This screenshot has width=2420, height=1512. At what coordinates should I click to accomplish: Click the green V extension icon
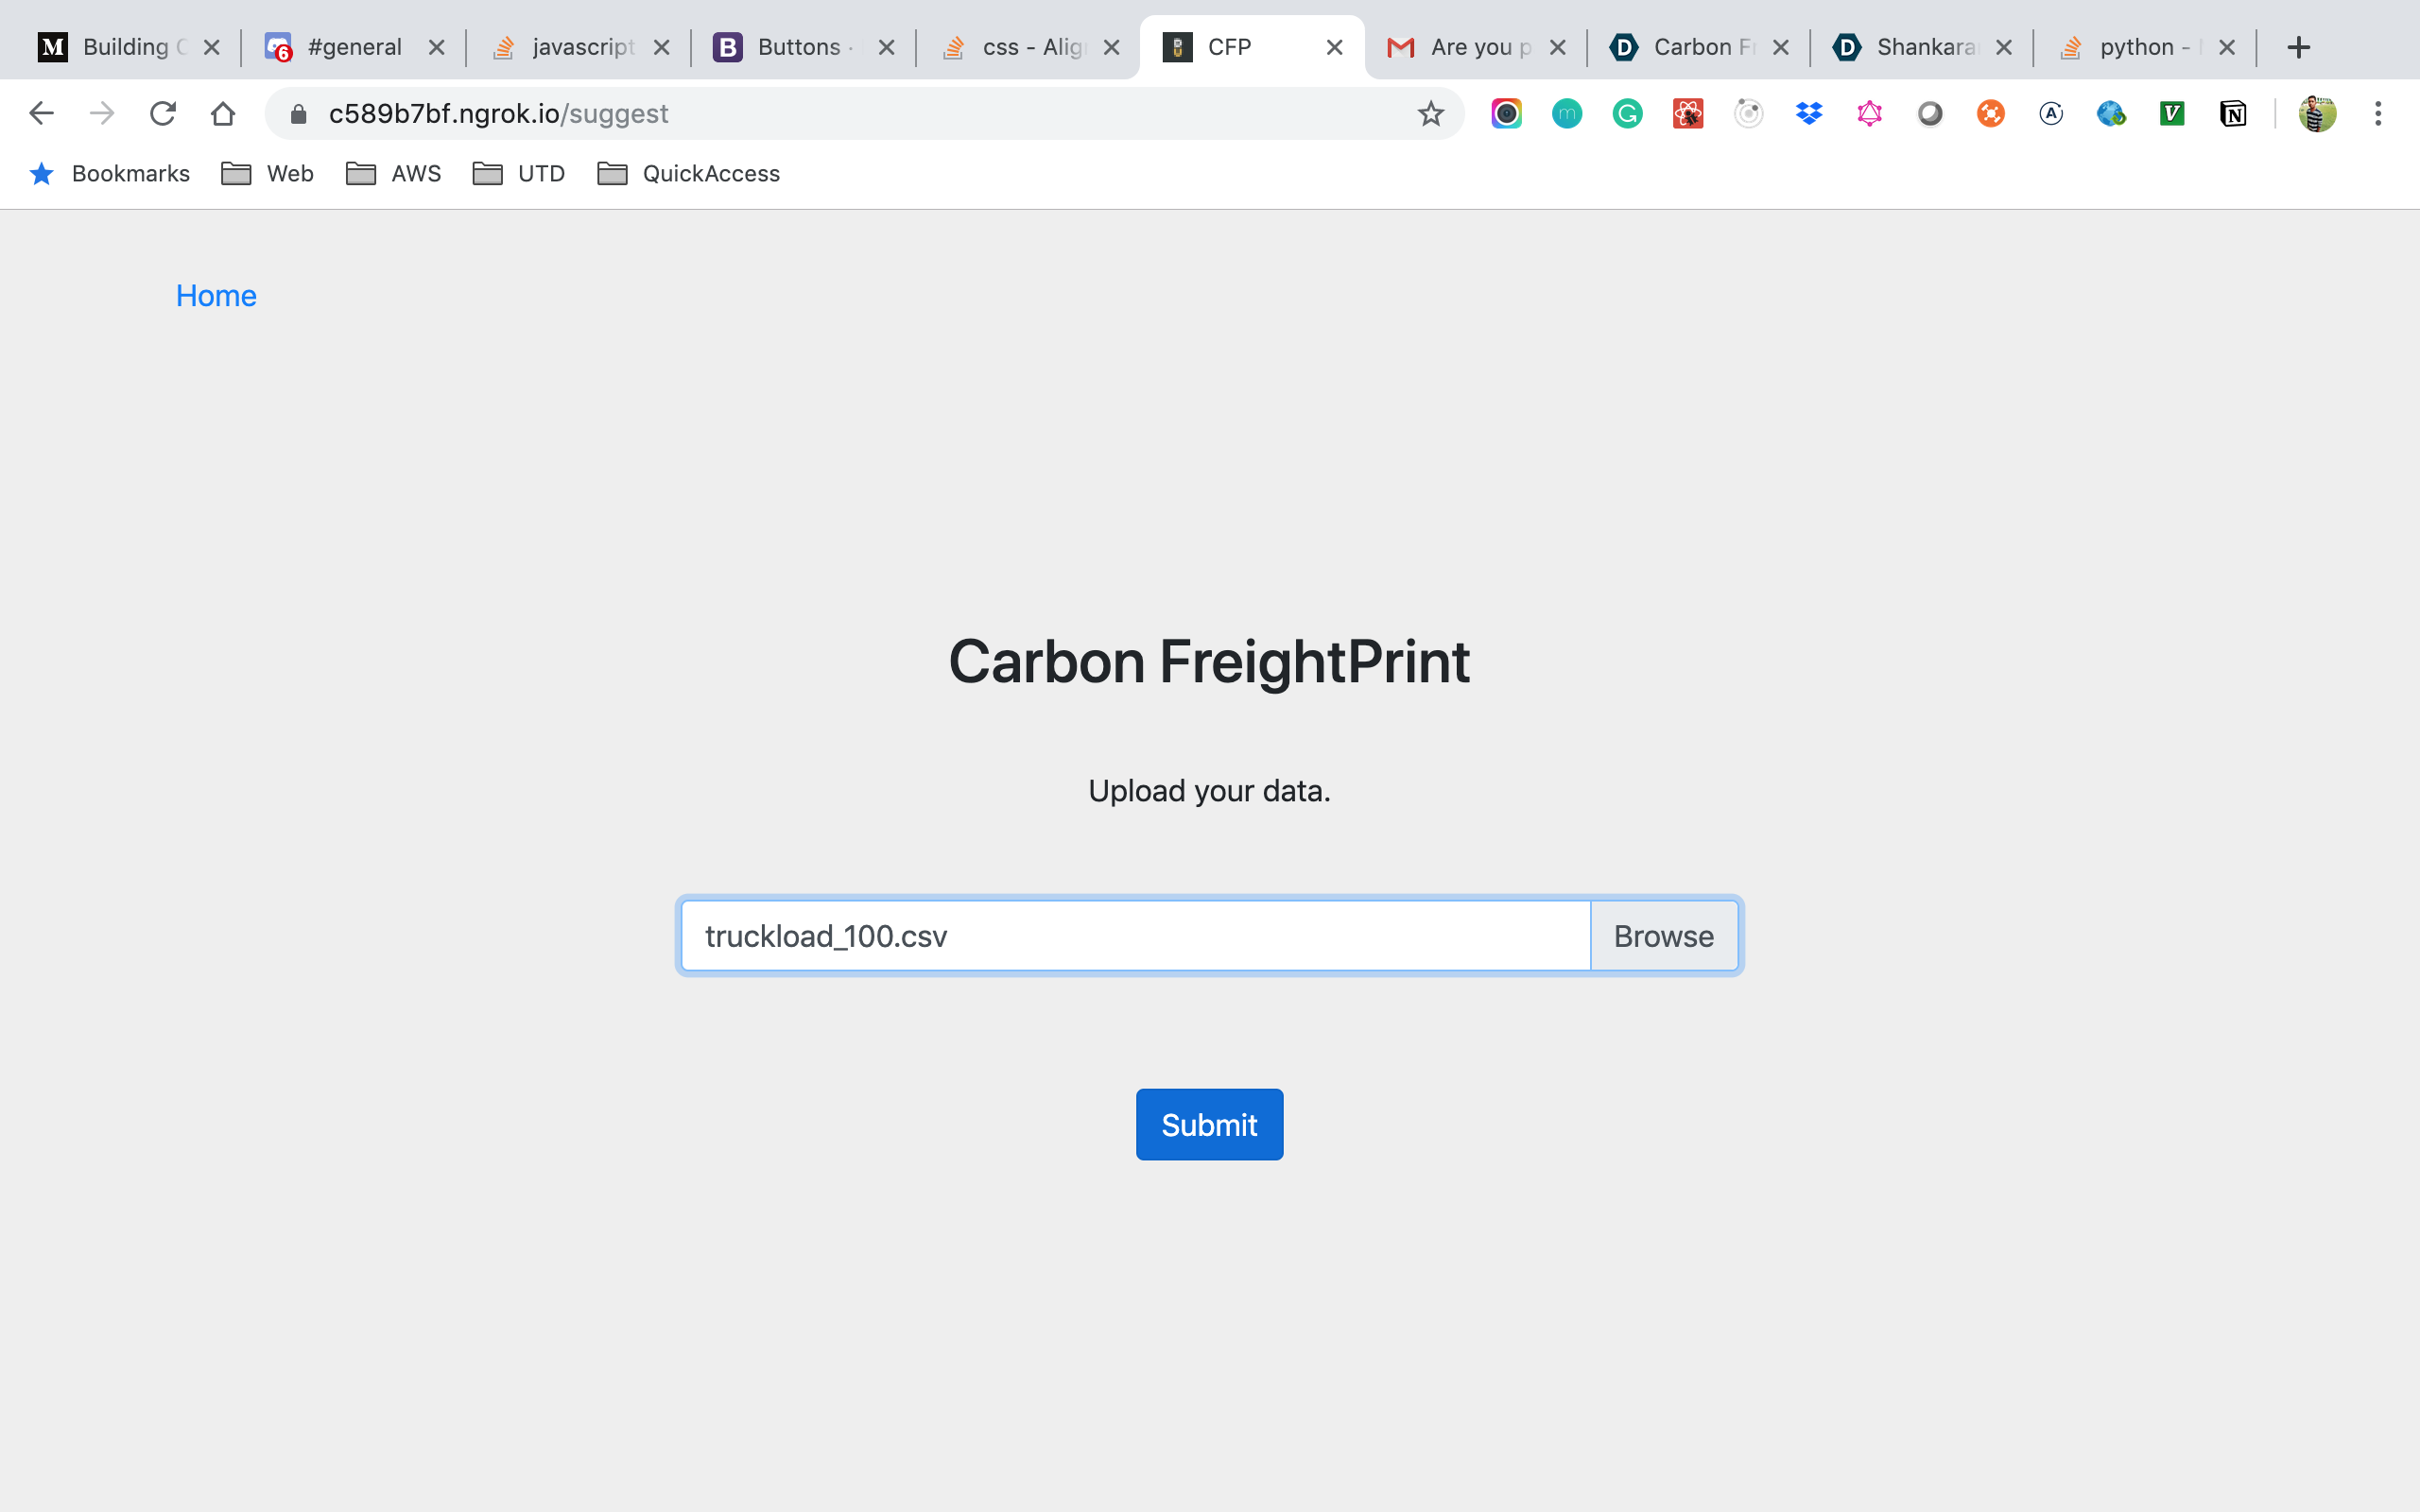2171,114
